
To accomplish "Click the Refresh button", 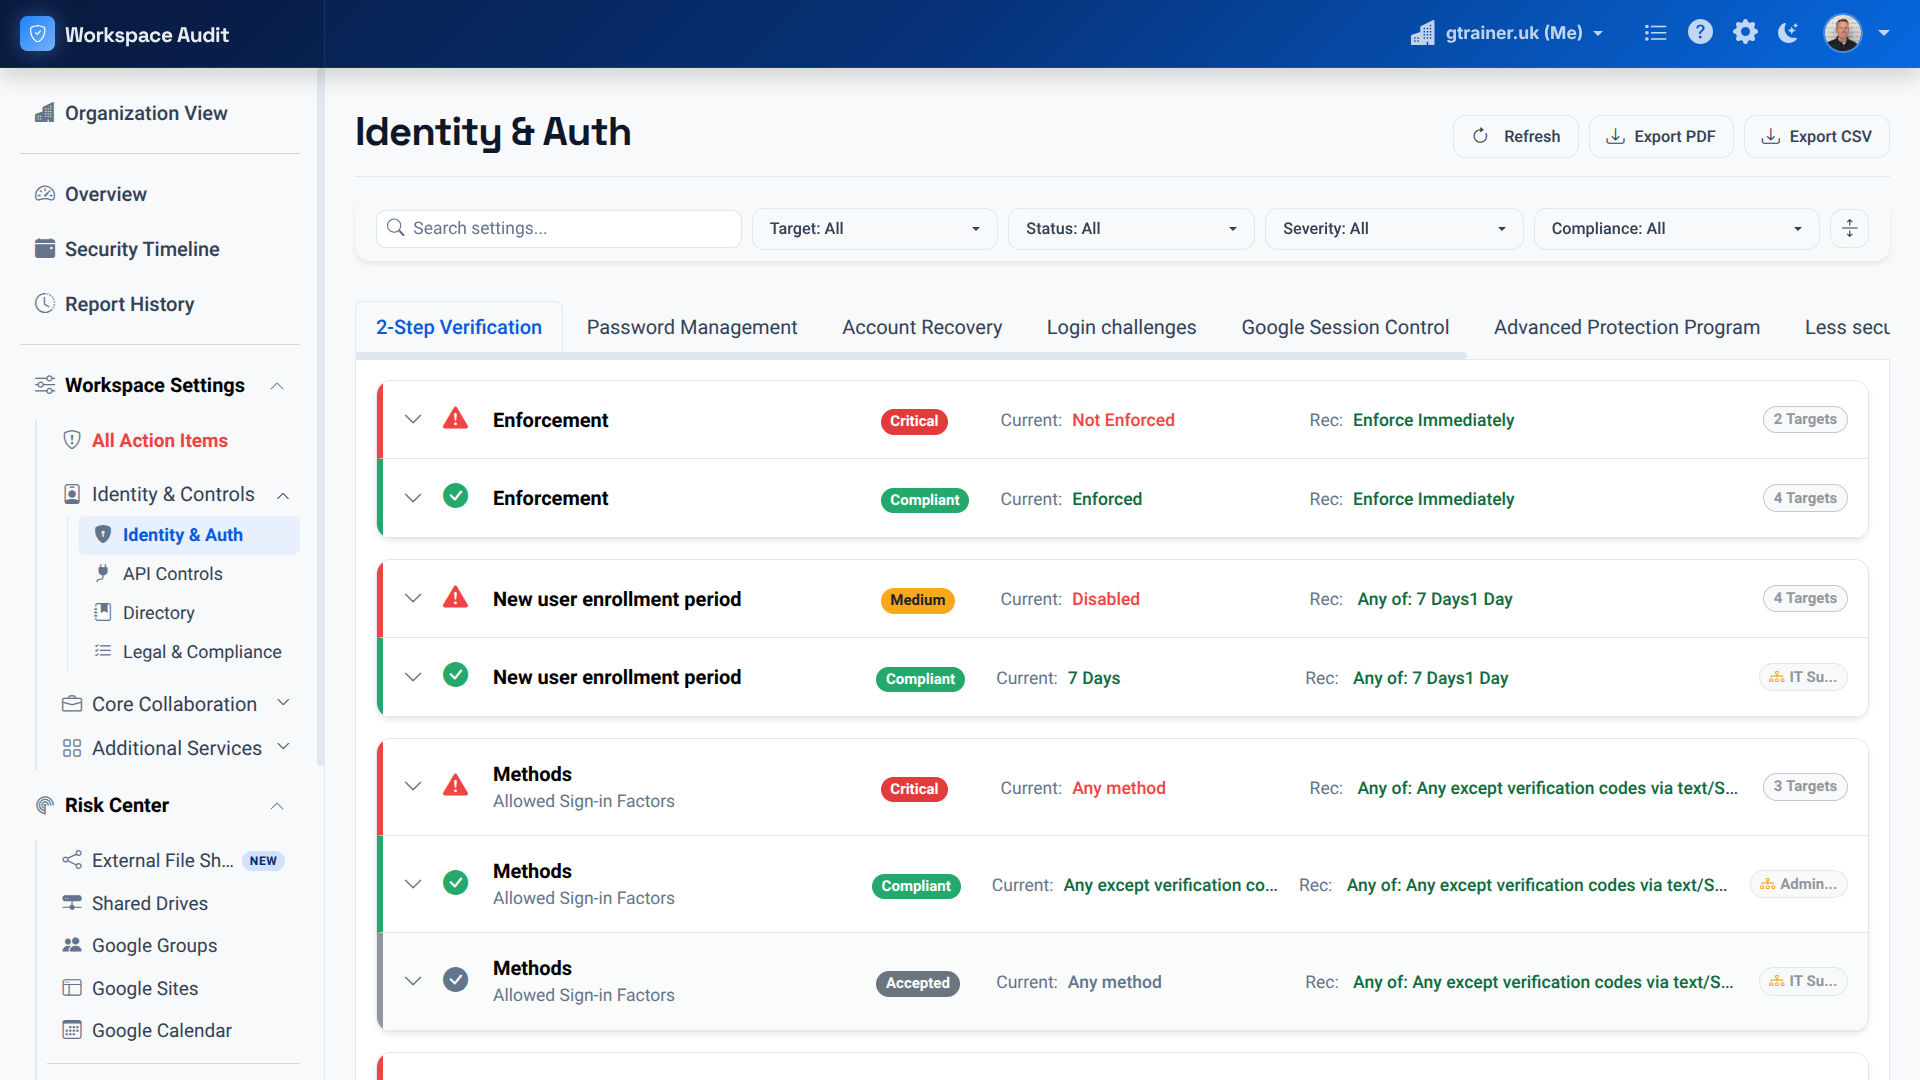I will (1515, 136).
